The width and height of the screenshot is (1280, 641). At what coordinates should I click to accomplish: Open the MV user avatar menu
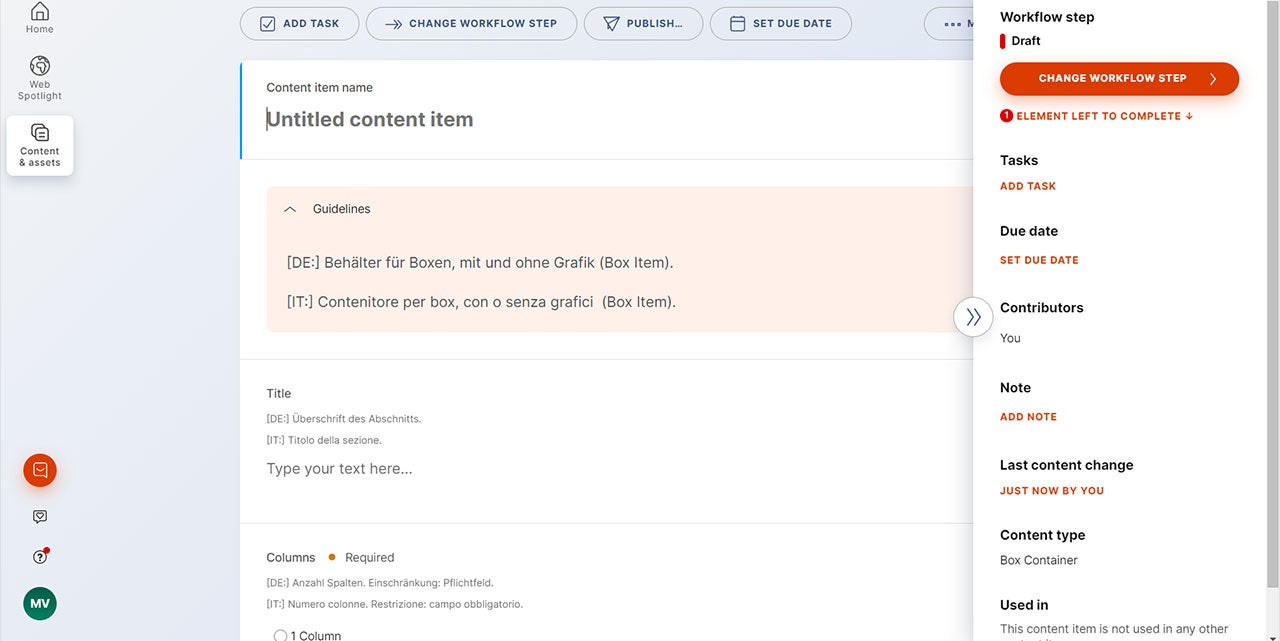40,604
